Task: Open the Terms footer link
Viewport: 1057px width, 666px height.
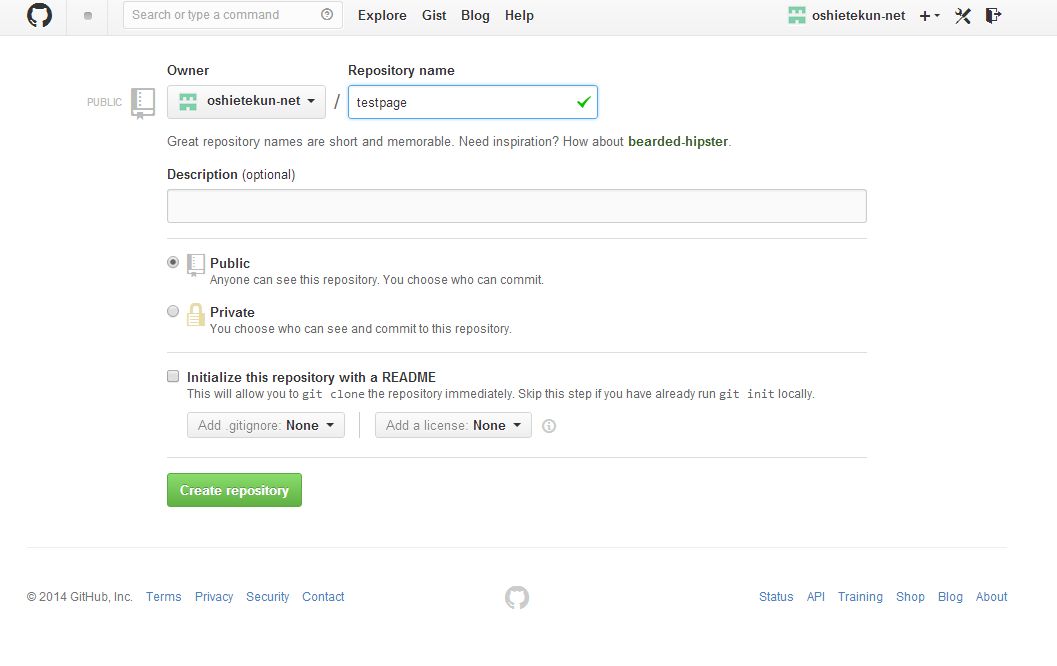Action: point(164,597)
